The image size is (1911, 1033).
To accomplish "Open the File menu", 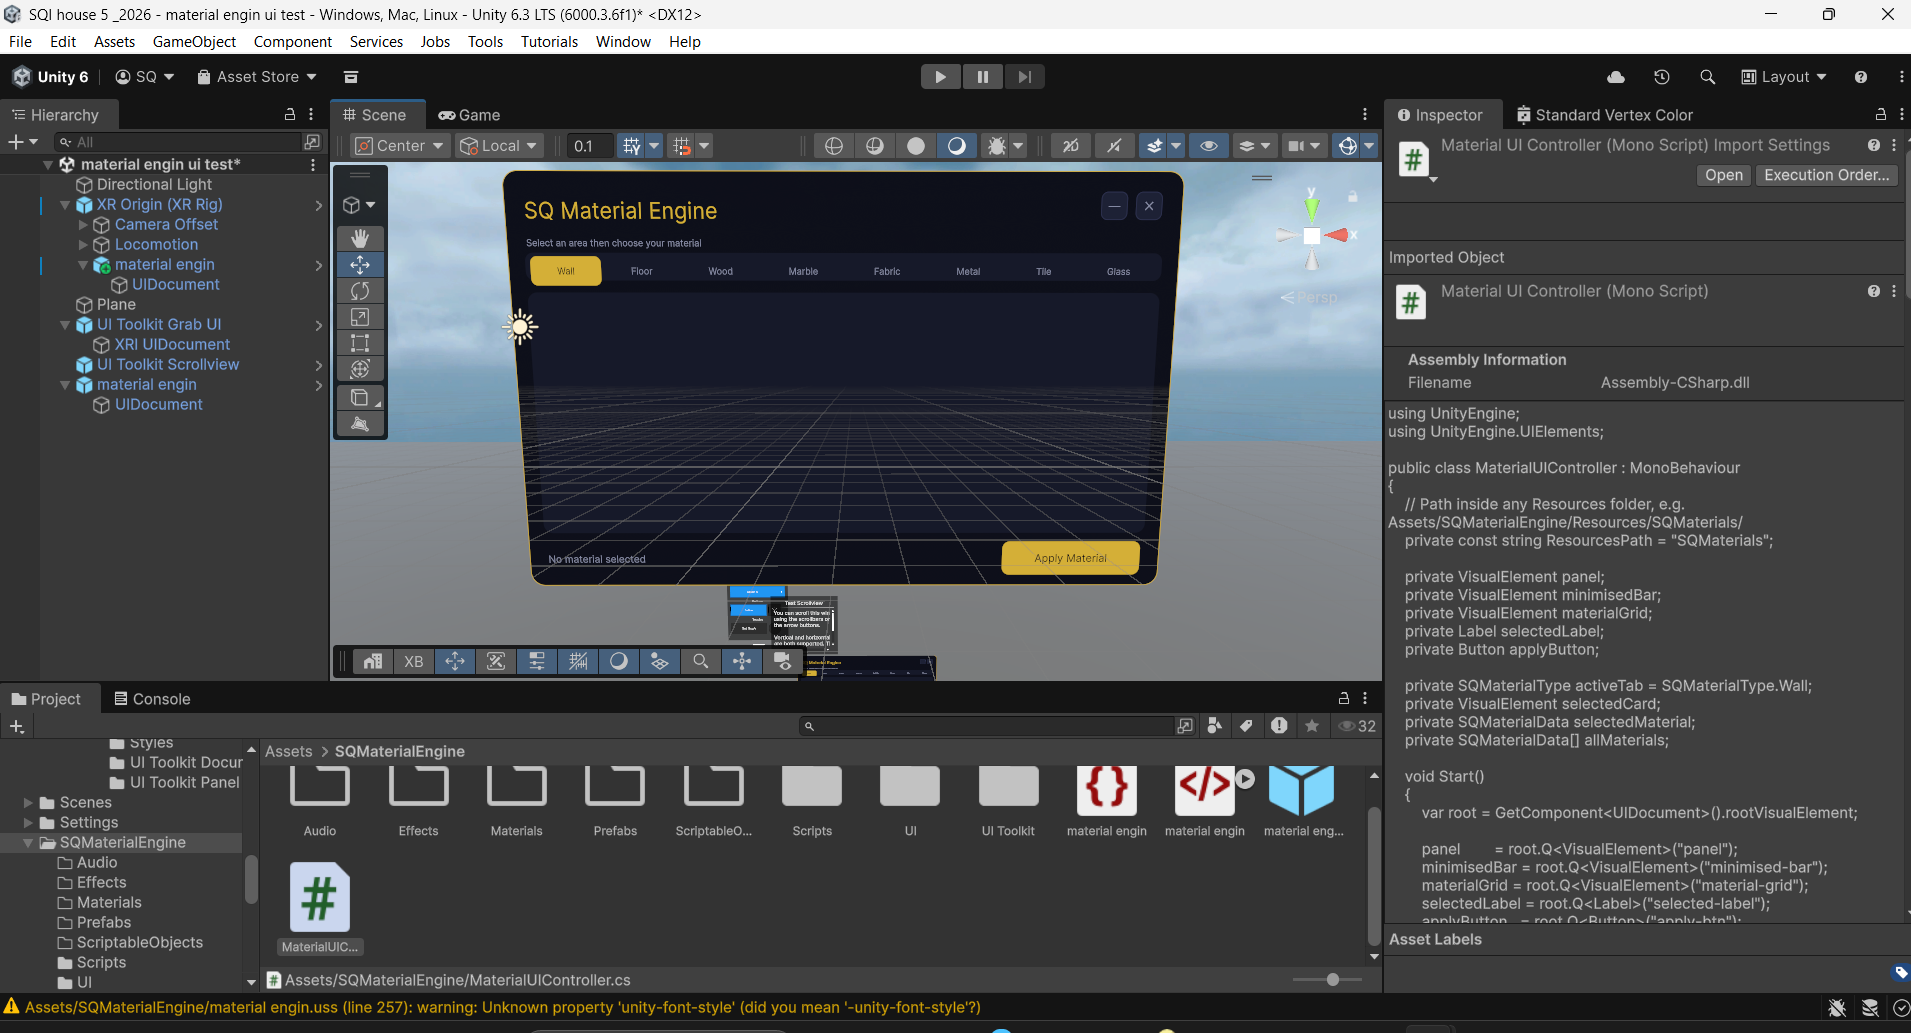I will coord(20,42).
